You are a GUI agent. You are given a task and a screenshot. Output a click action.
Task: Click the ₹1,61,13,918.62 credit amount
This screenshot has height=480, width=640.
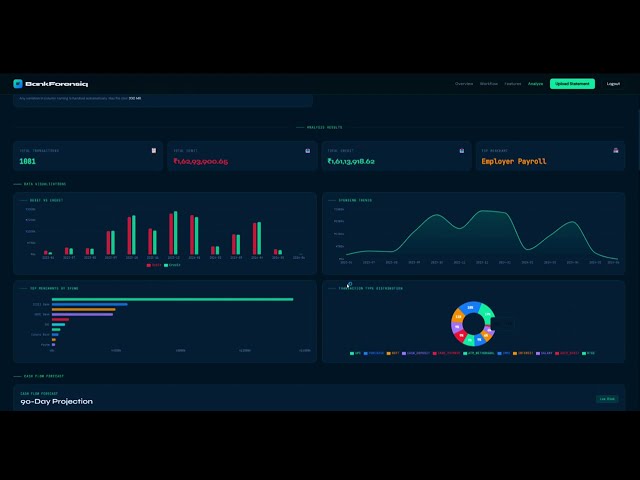point(351,161)
